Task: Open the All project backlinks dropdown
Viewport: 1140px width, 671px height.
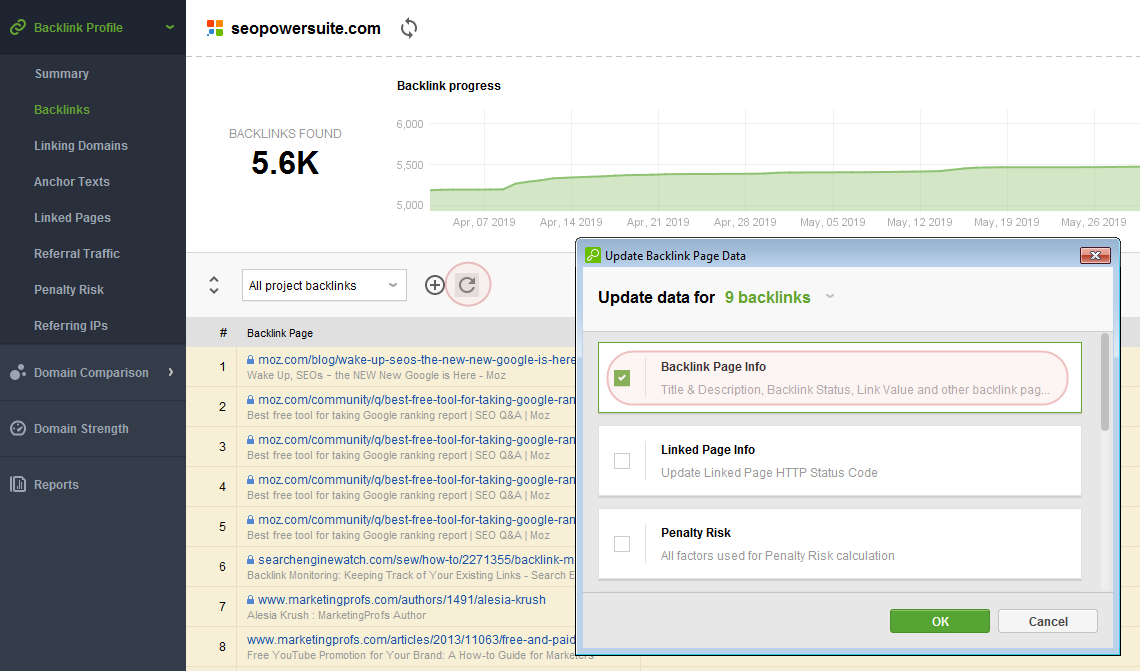Action: pyautogui.click(x=324, y=285)
